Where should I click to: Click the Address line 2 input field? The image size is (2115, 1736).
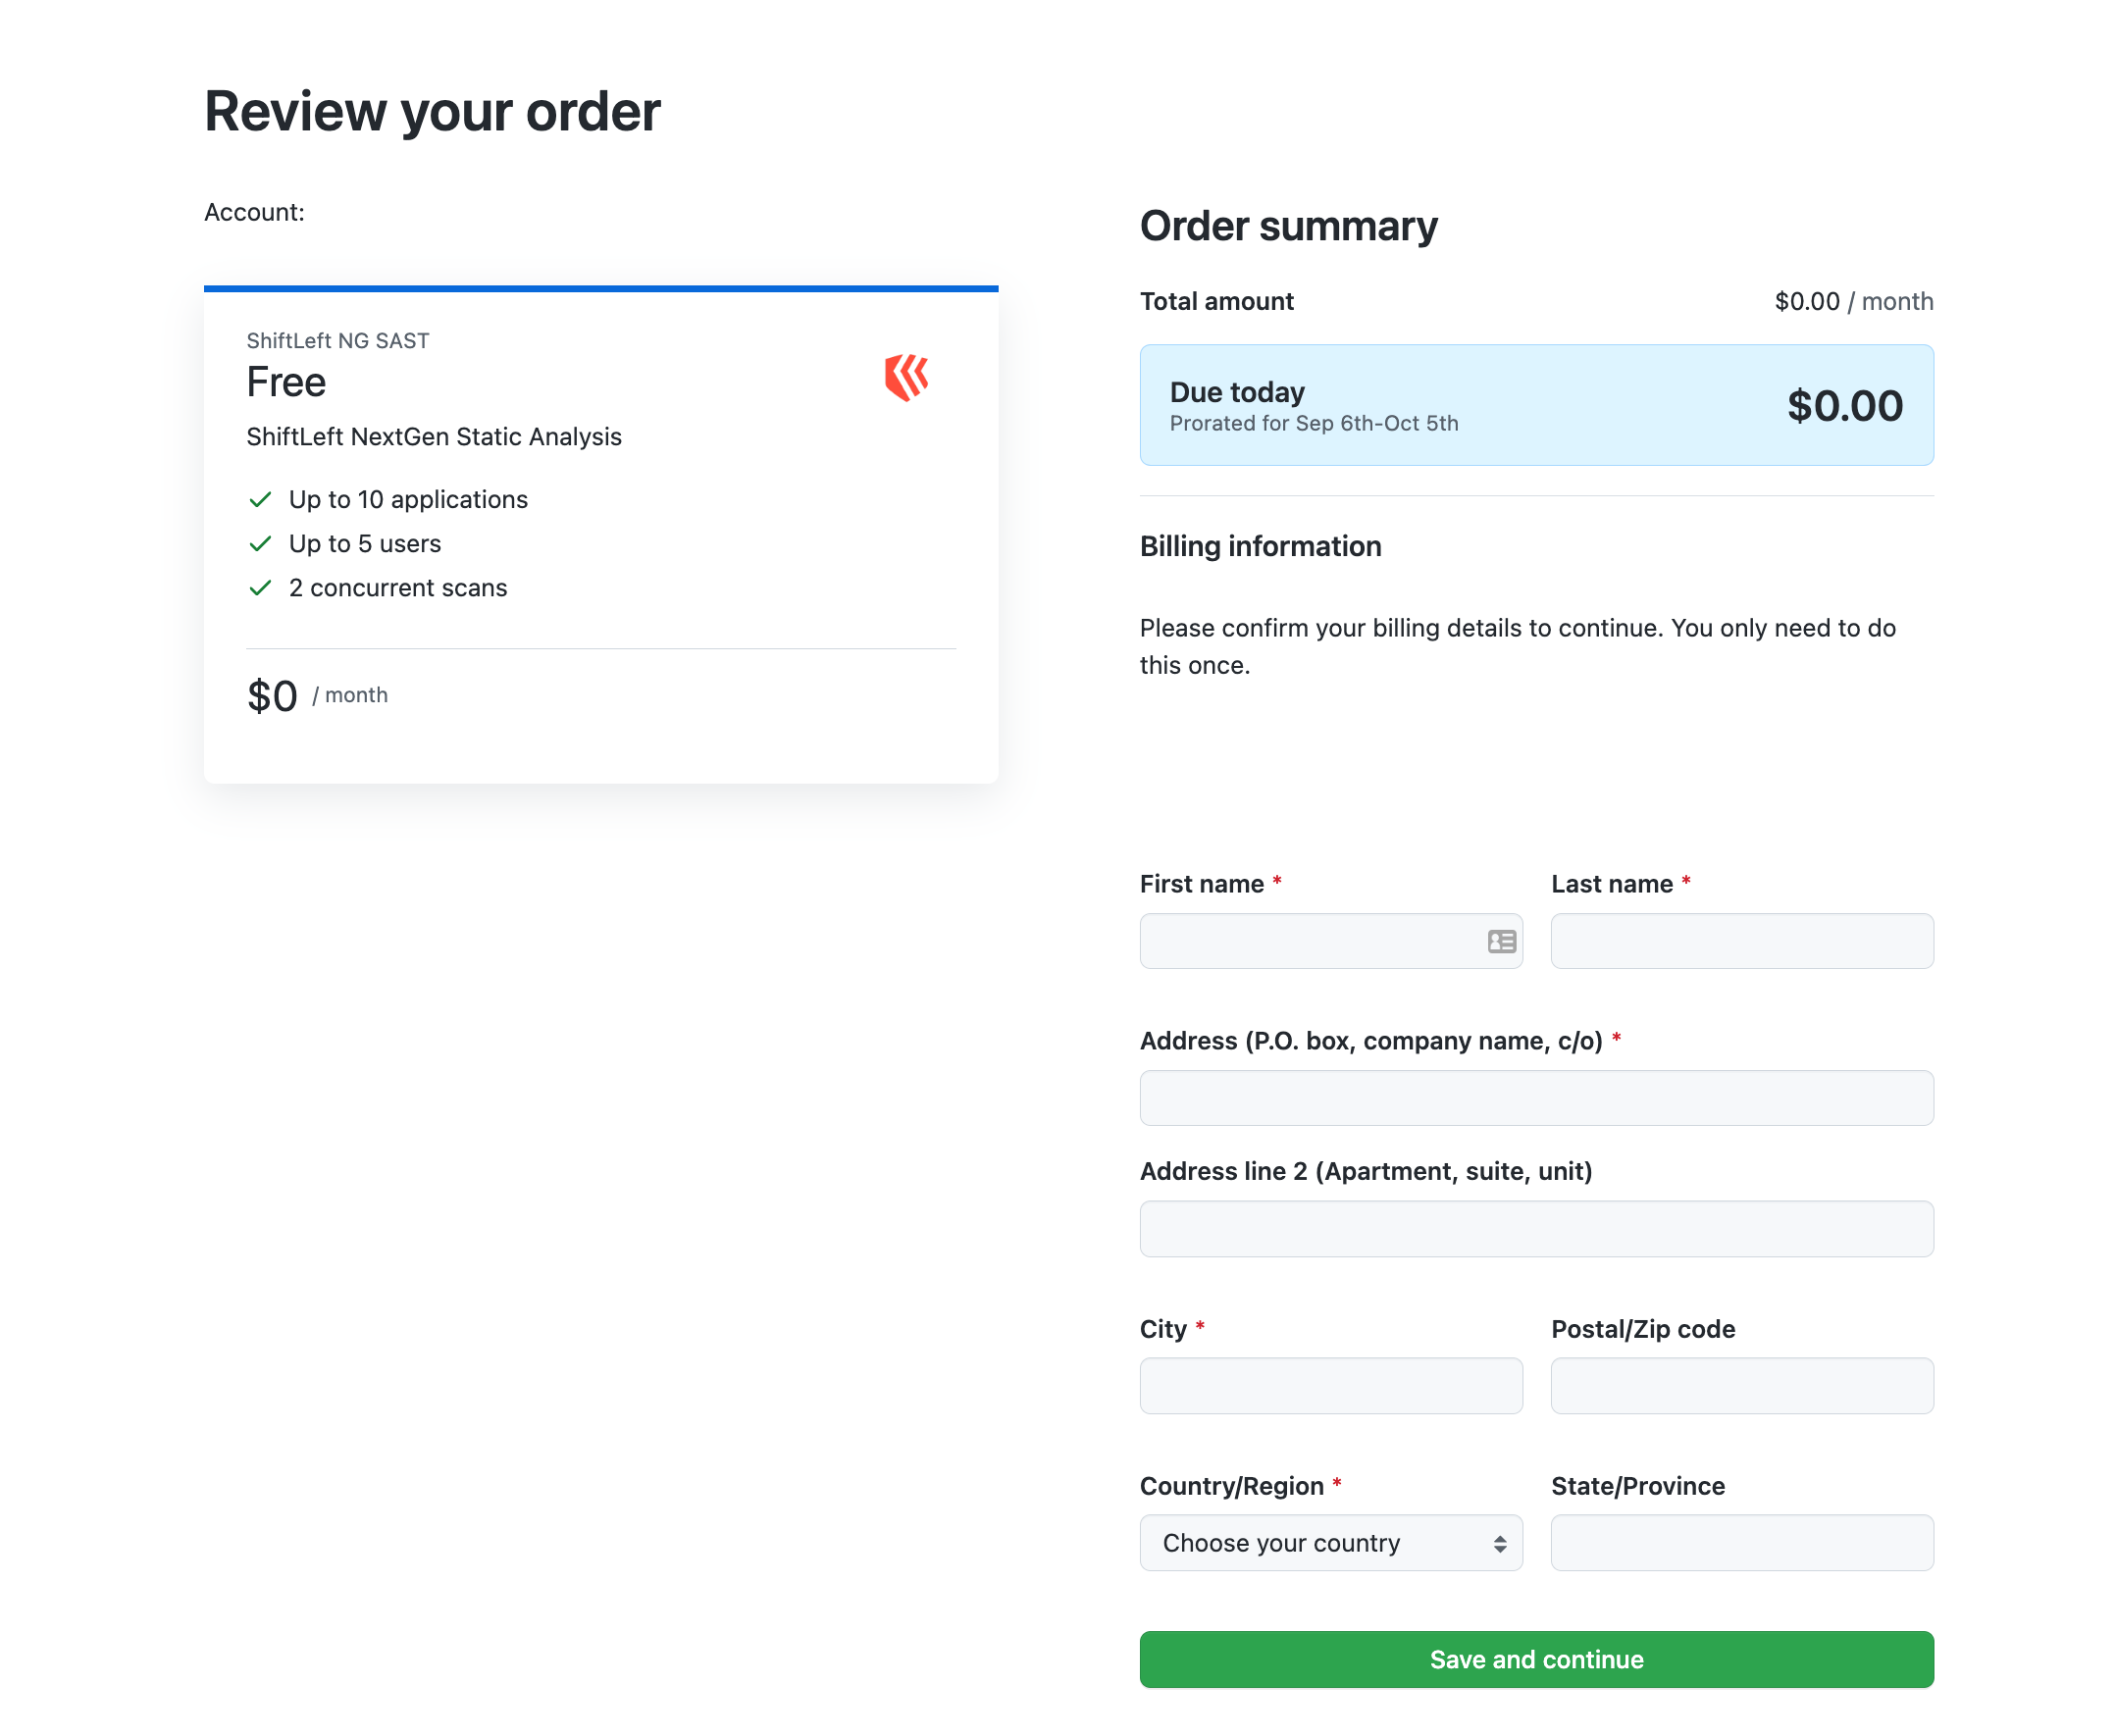pos(1536,1228)
